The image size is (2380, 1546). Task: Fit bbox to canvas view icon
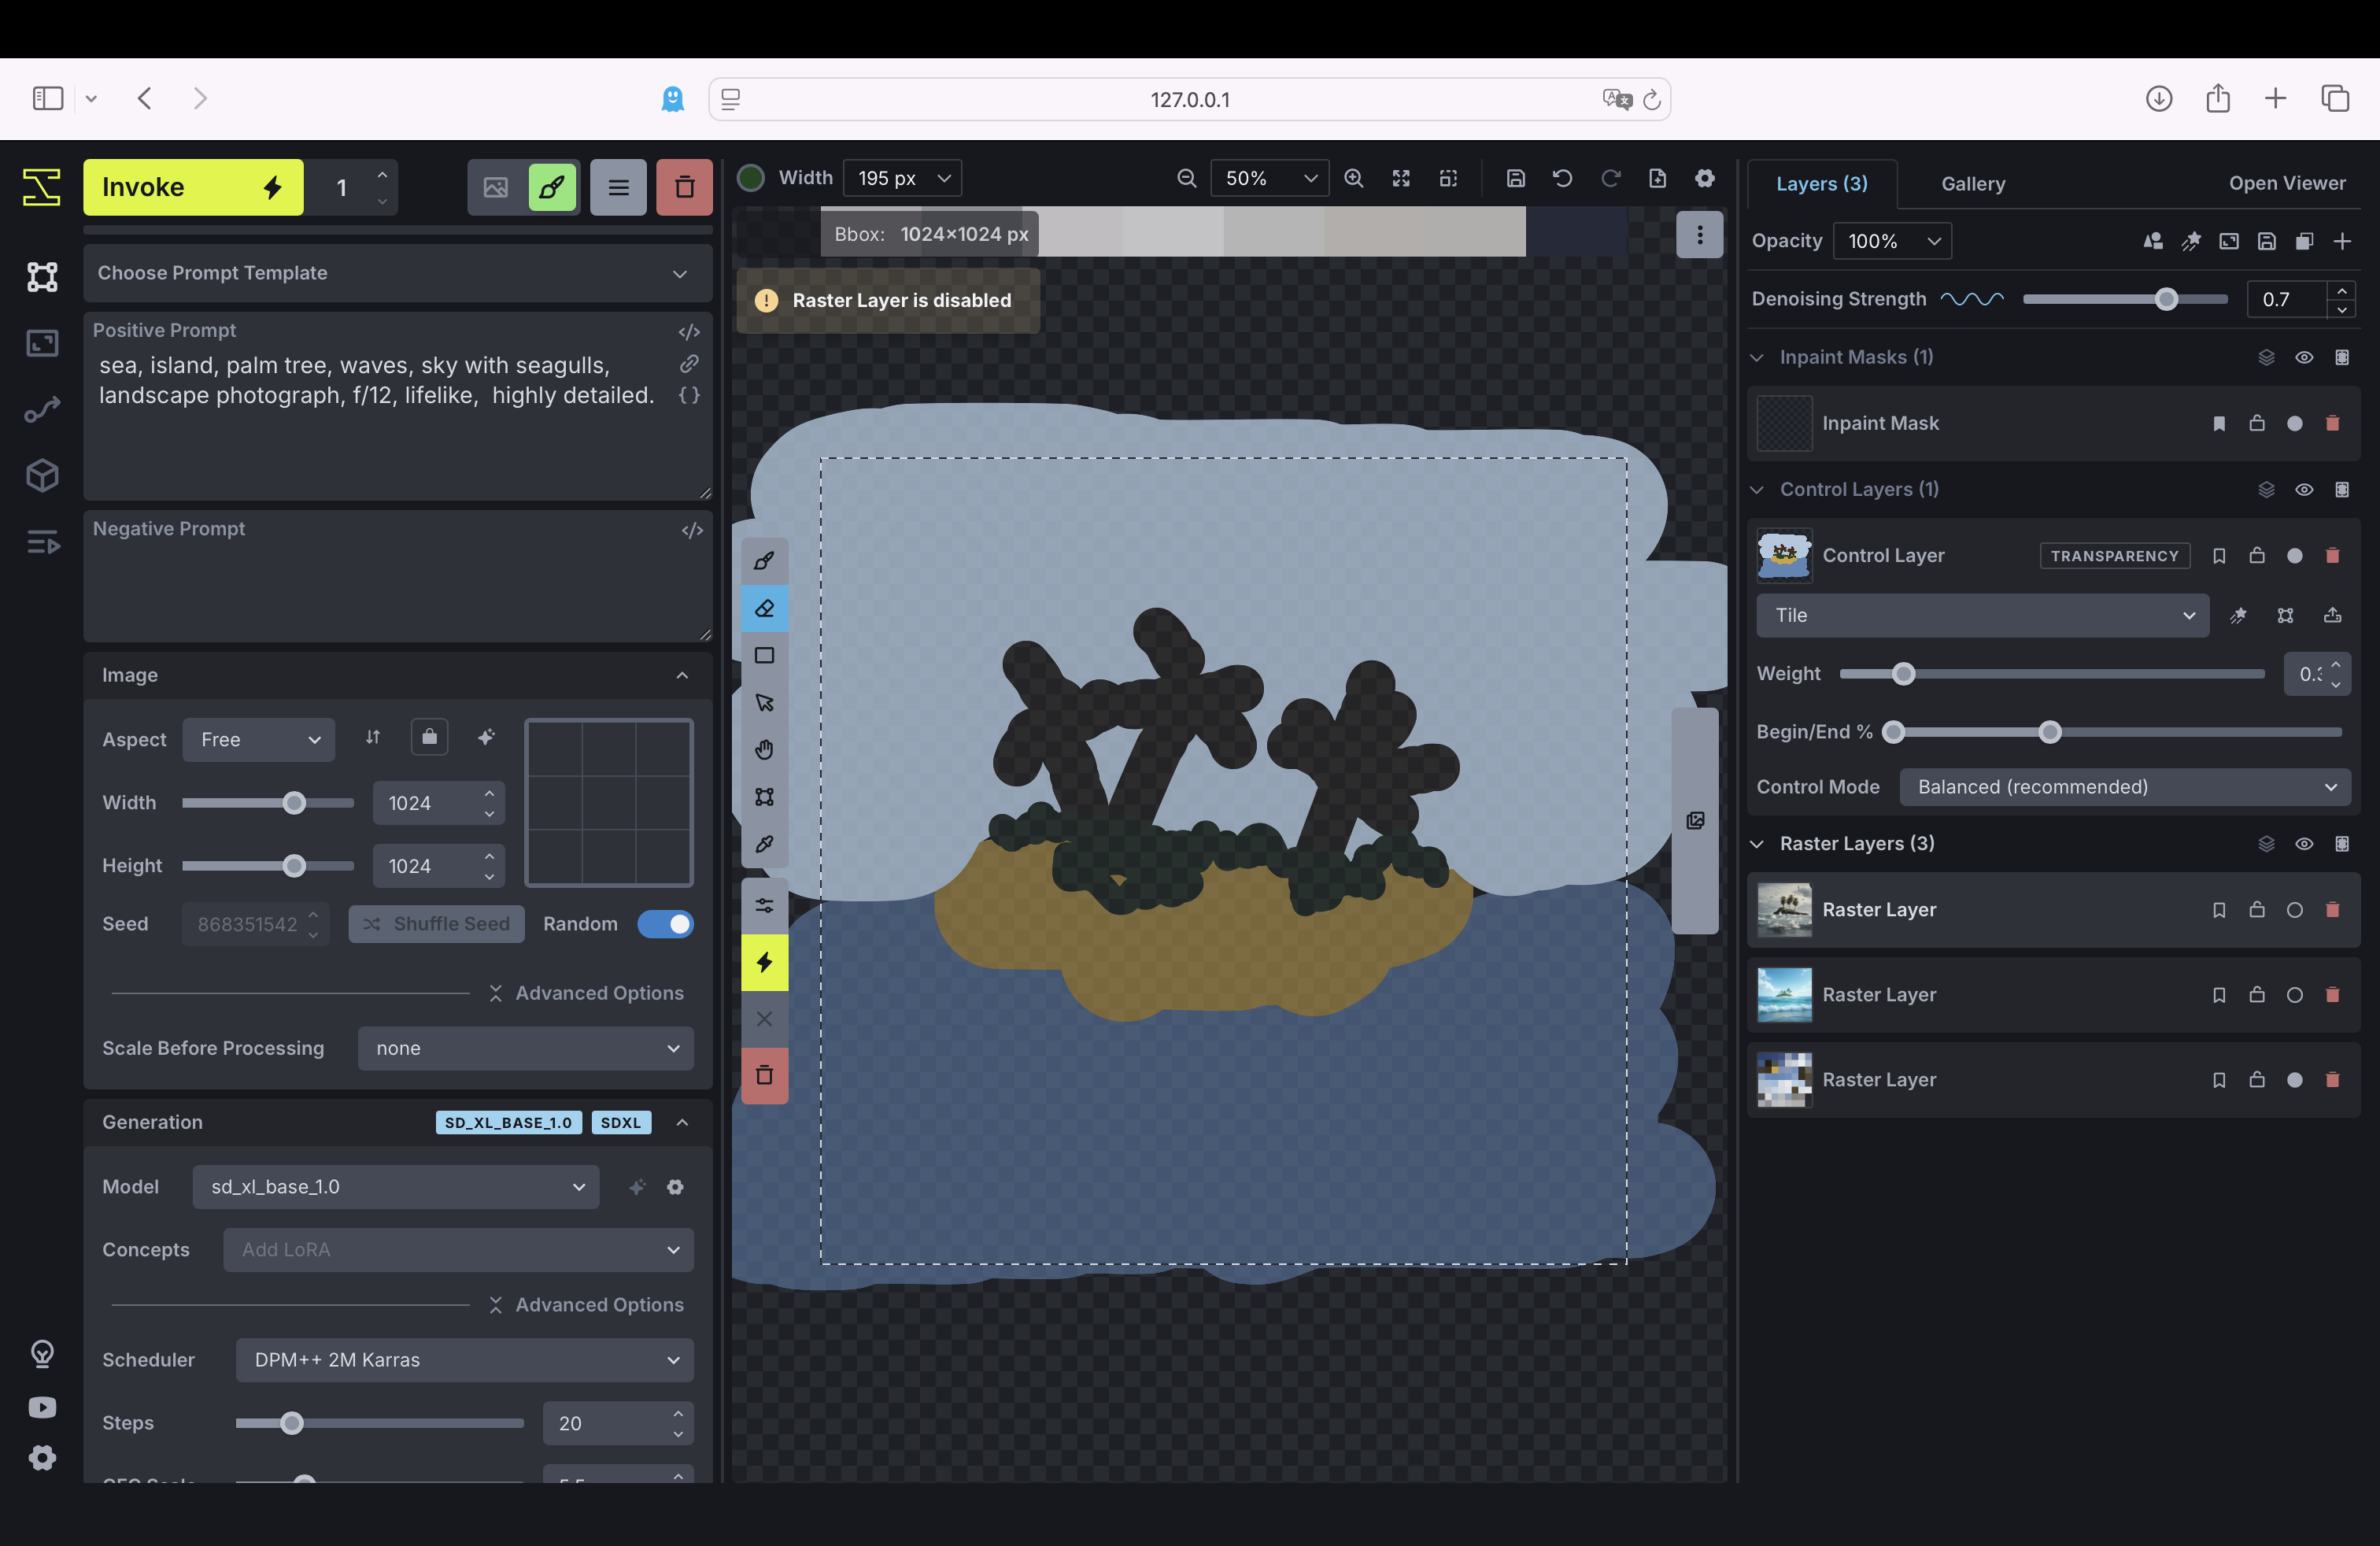point(1448,178)
